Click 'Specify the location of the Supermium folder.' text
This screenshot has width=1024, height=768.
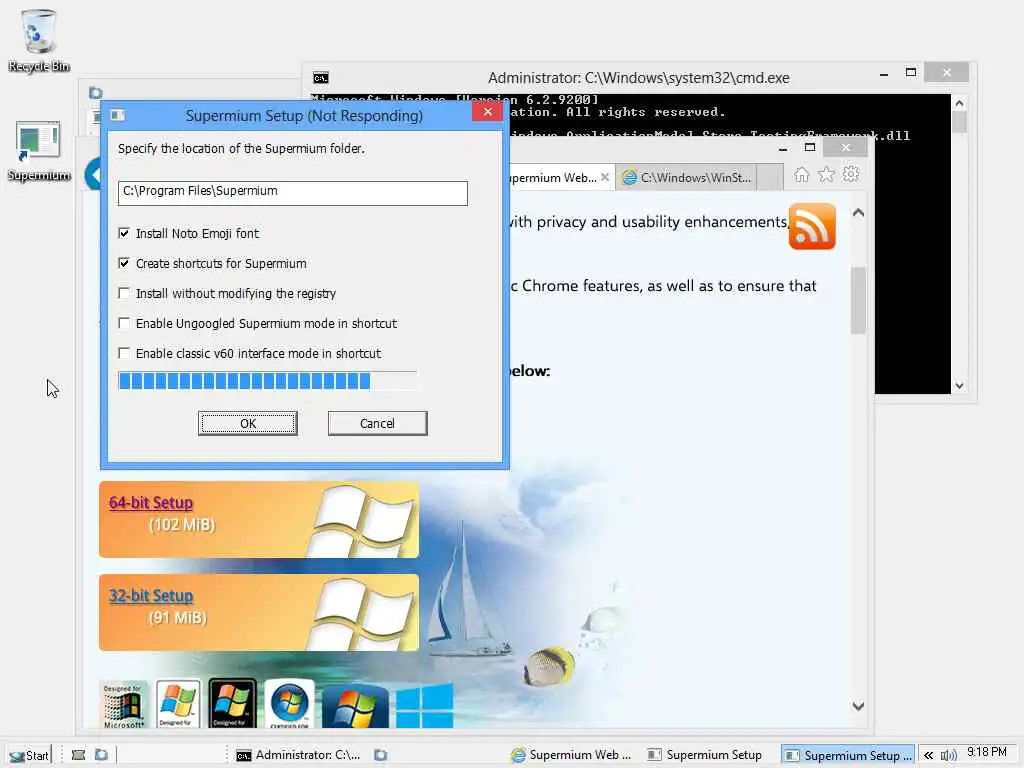pos(241,149)
